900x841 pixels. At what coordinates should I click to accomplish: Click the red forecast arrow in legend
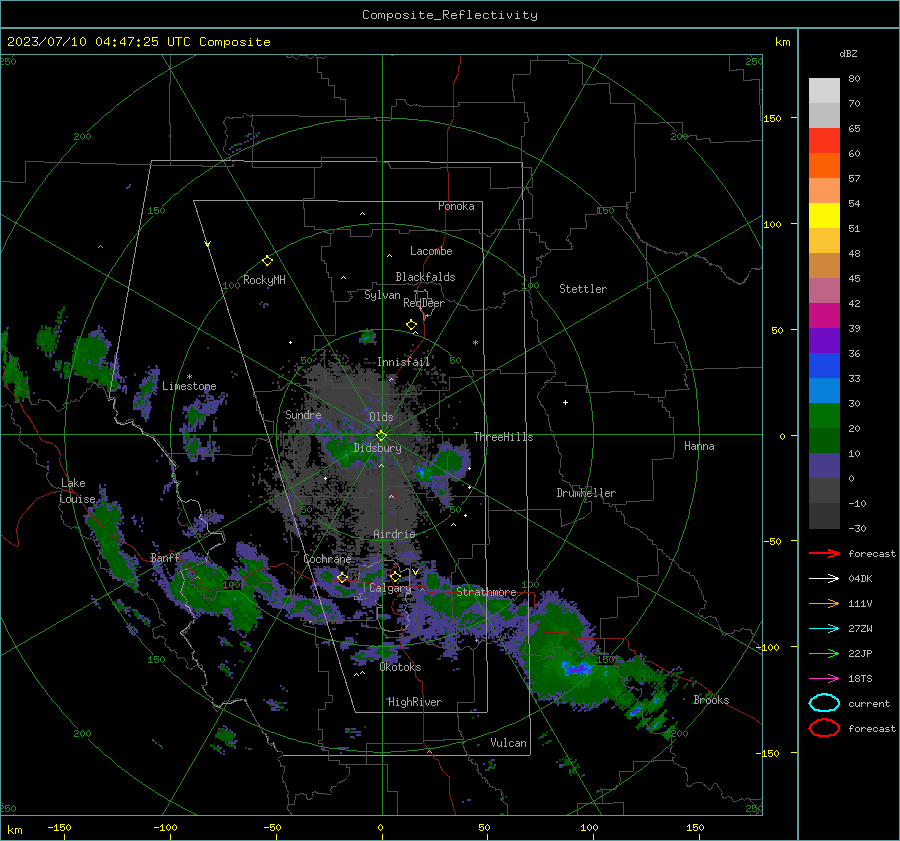[x=824, y=553]
